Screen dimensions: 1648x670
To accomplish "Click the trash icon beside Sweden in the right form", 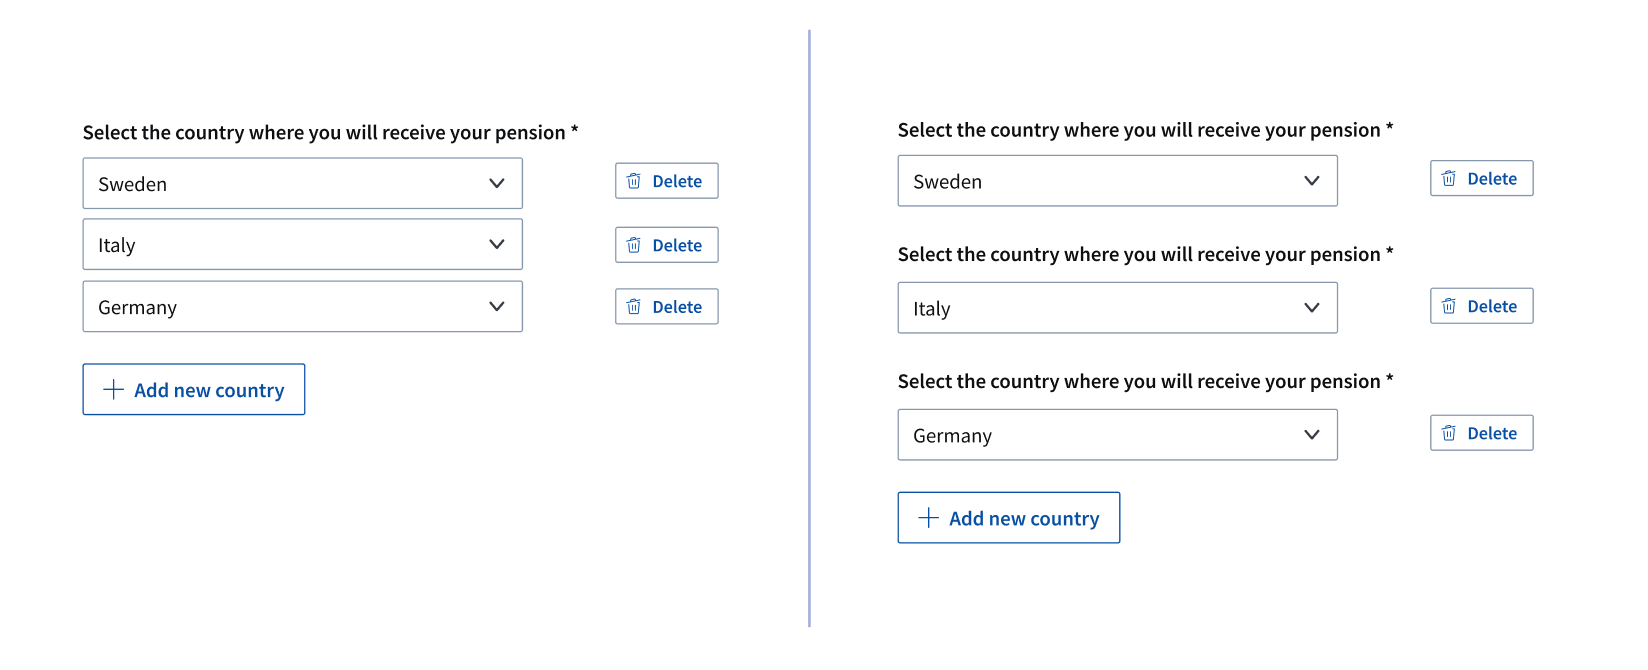I will [1449, 179].
